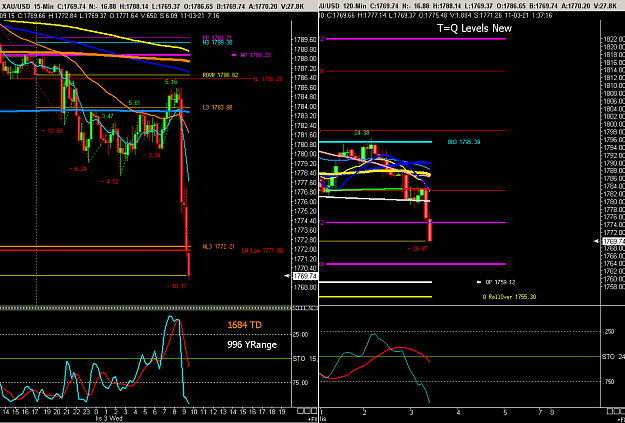Click the 120-Min chart title bar text

click(468, 6)
